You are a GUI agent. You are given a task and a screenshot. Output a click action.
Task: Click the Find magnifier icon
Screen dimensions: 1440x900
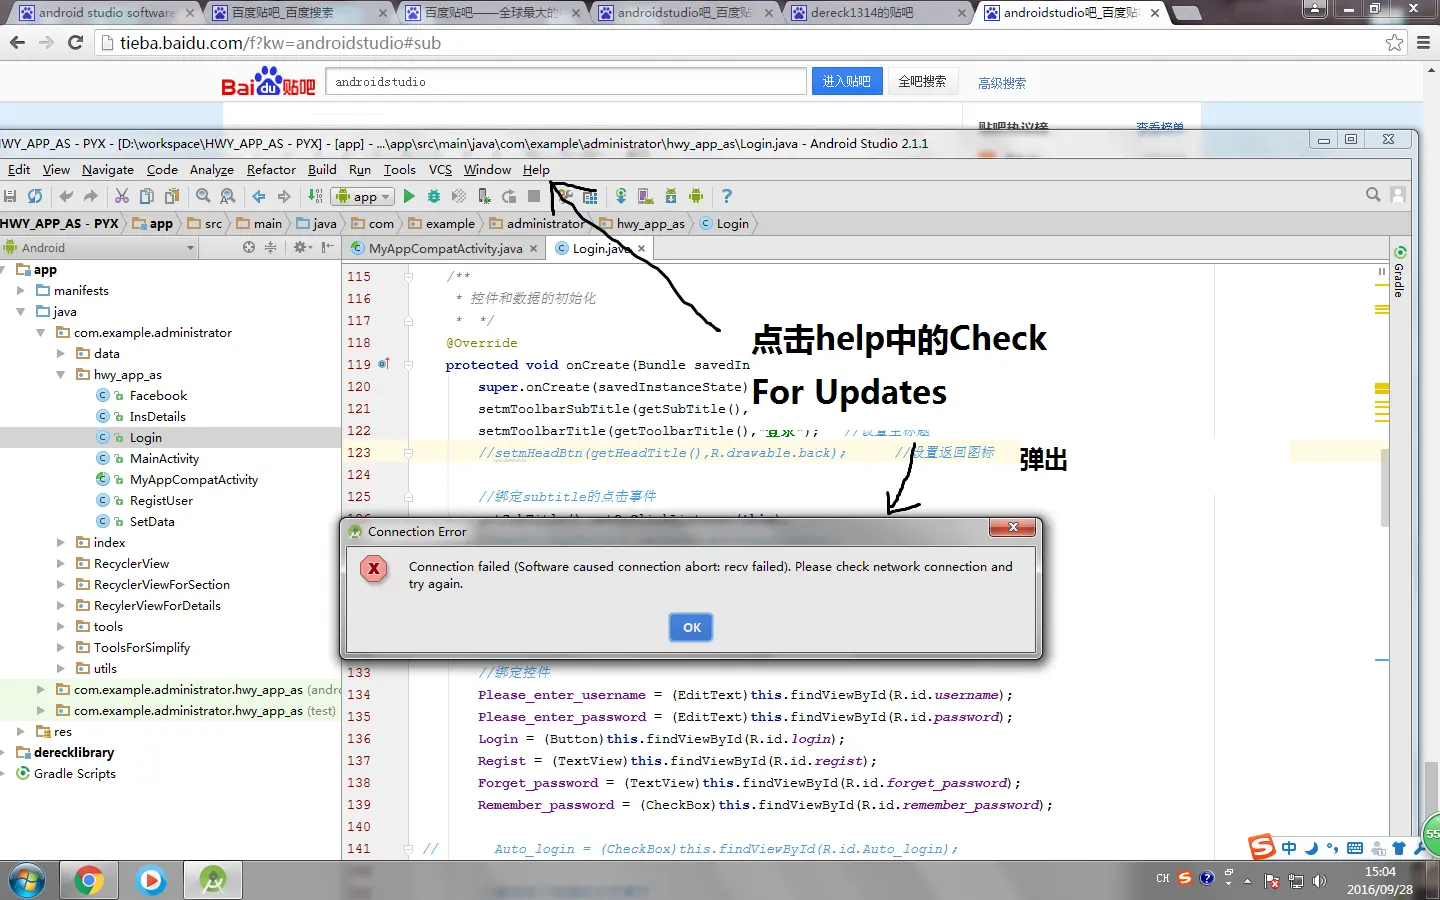(203, 196)
